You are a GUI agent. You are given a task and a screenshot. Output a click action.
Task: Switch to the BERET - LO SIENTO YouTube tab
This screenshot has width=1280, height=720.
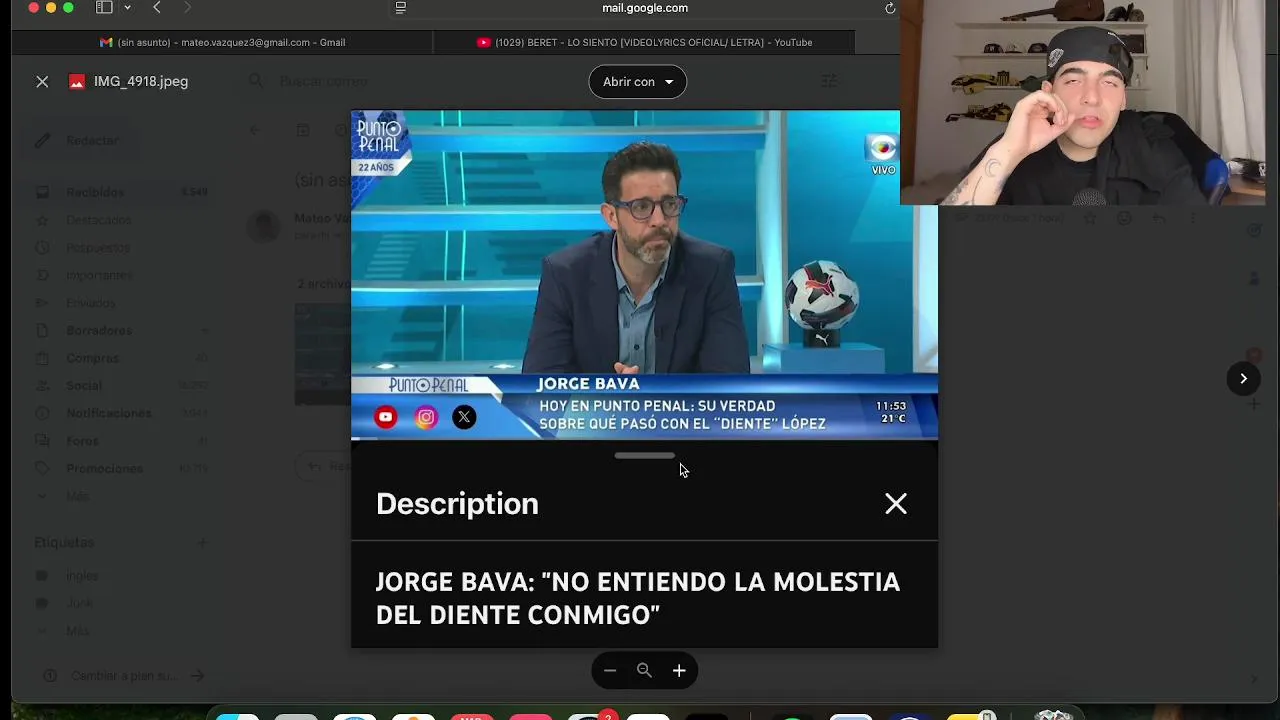644,42
